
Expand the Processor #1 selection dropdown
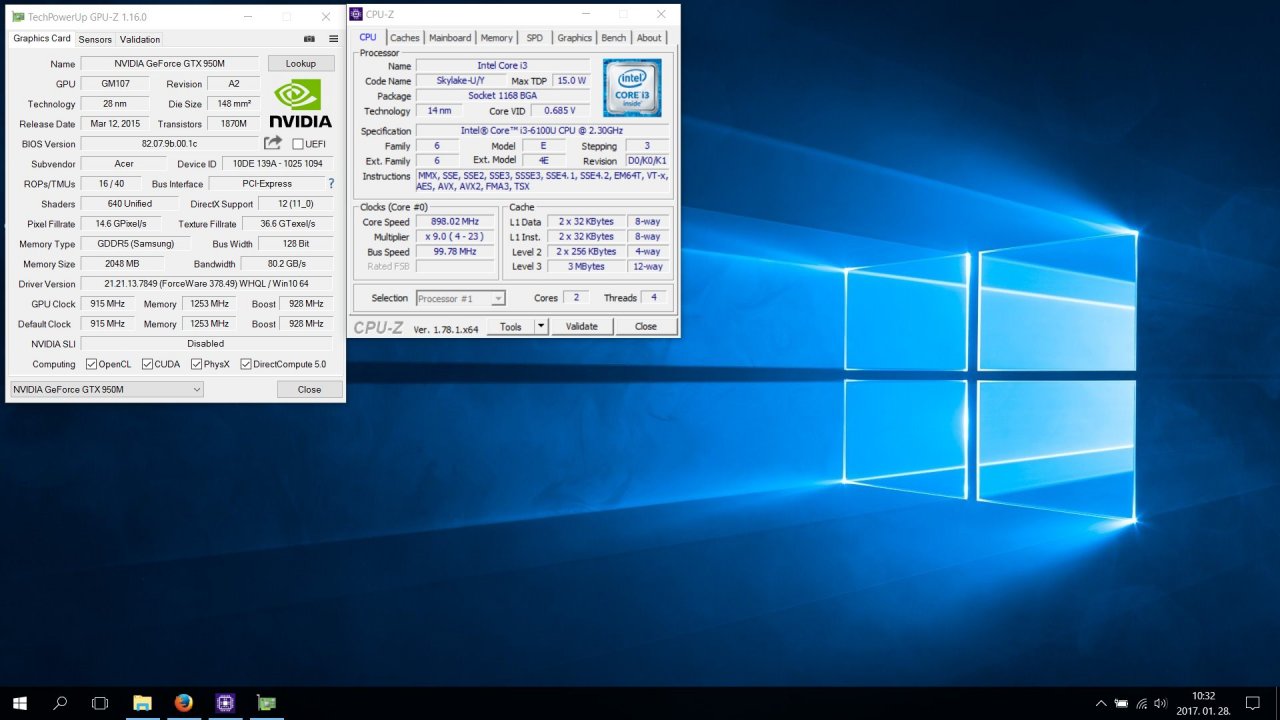(498, 298)
